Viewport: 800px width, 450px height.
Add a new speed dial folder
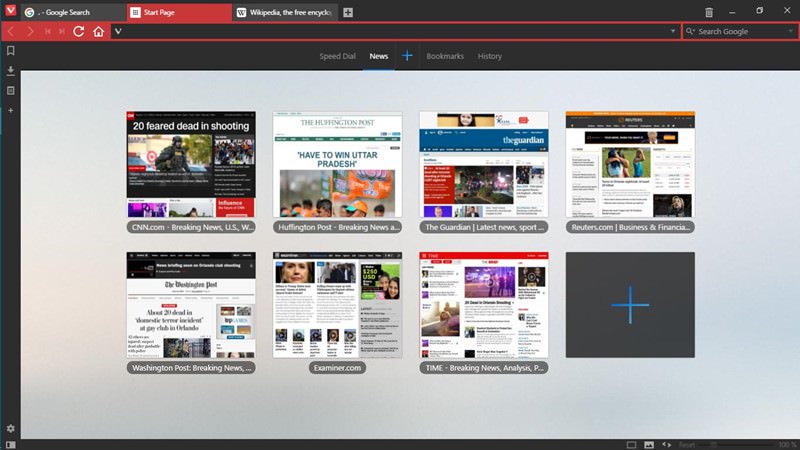pos(407,56)
